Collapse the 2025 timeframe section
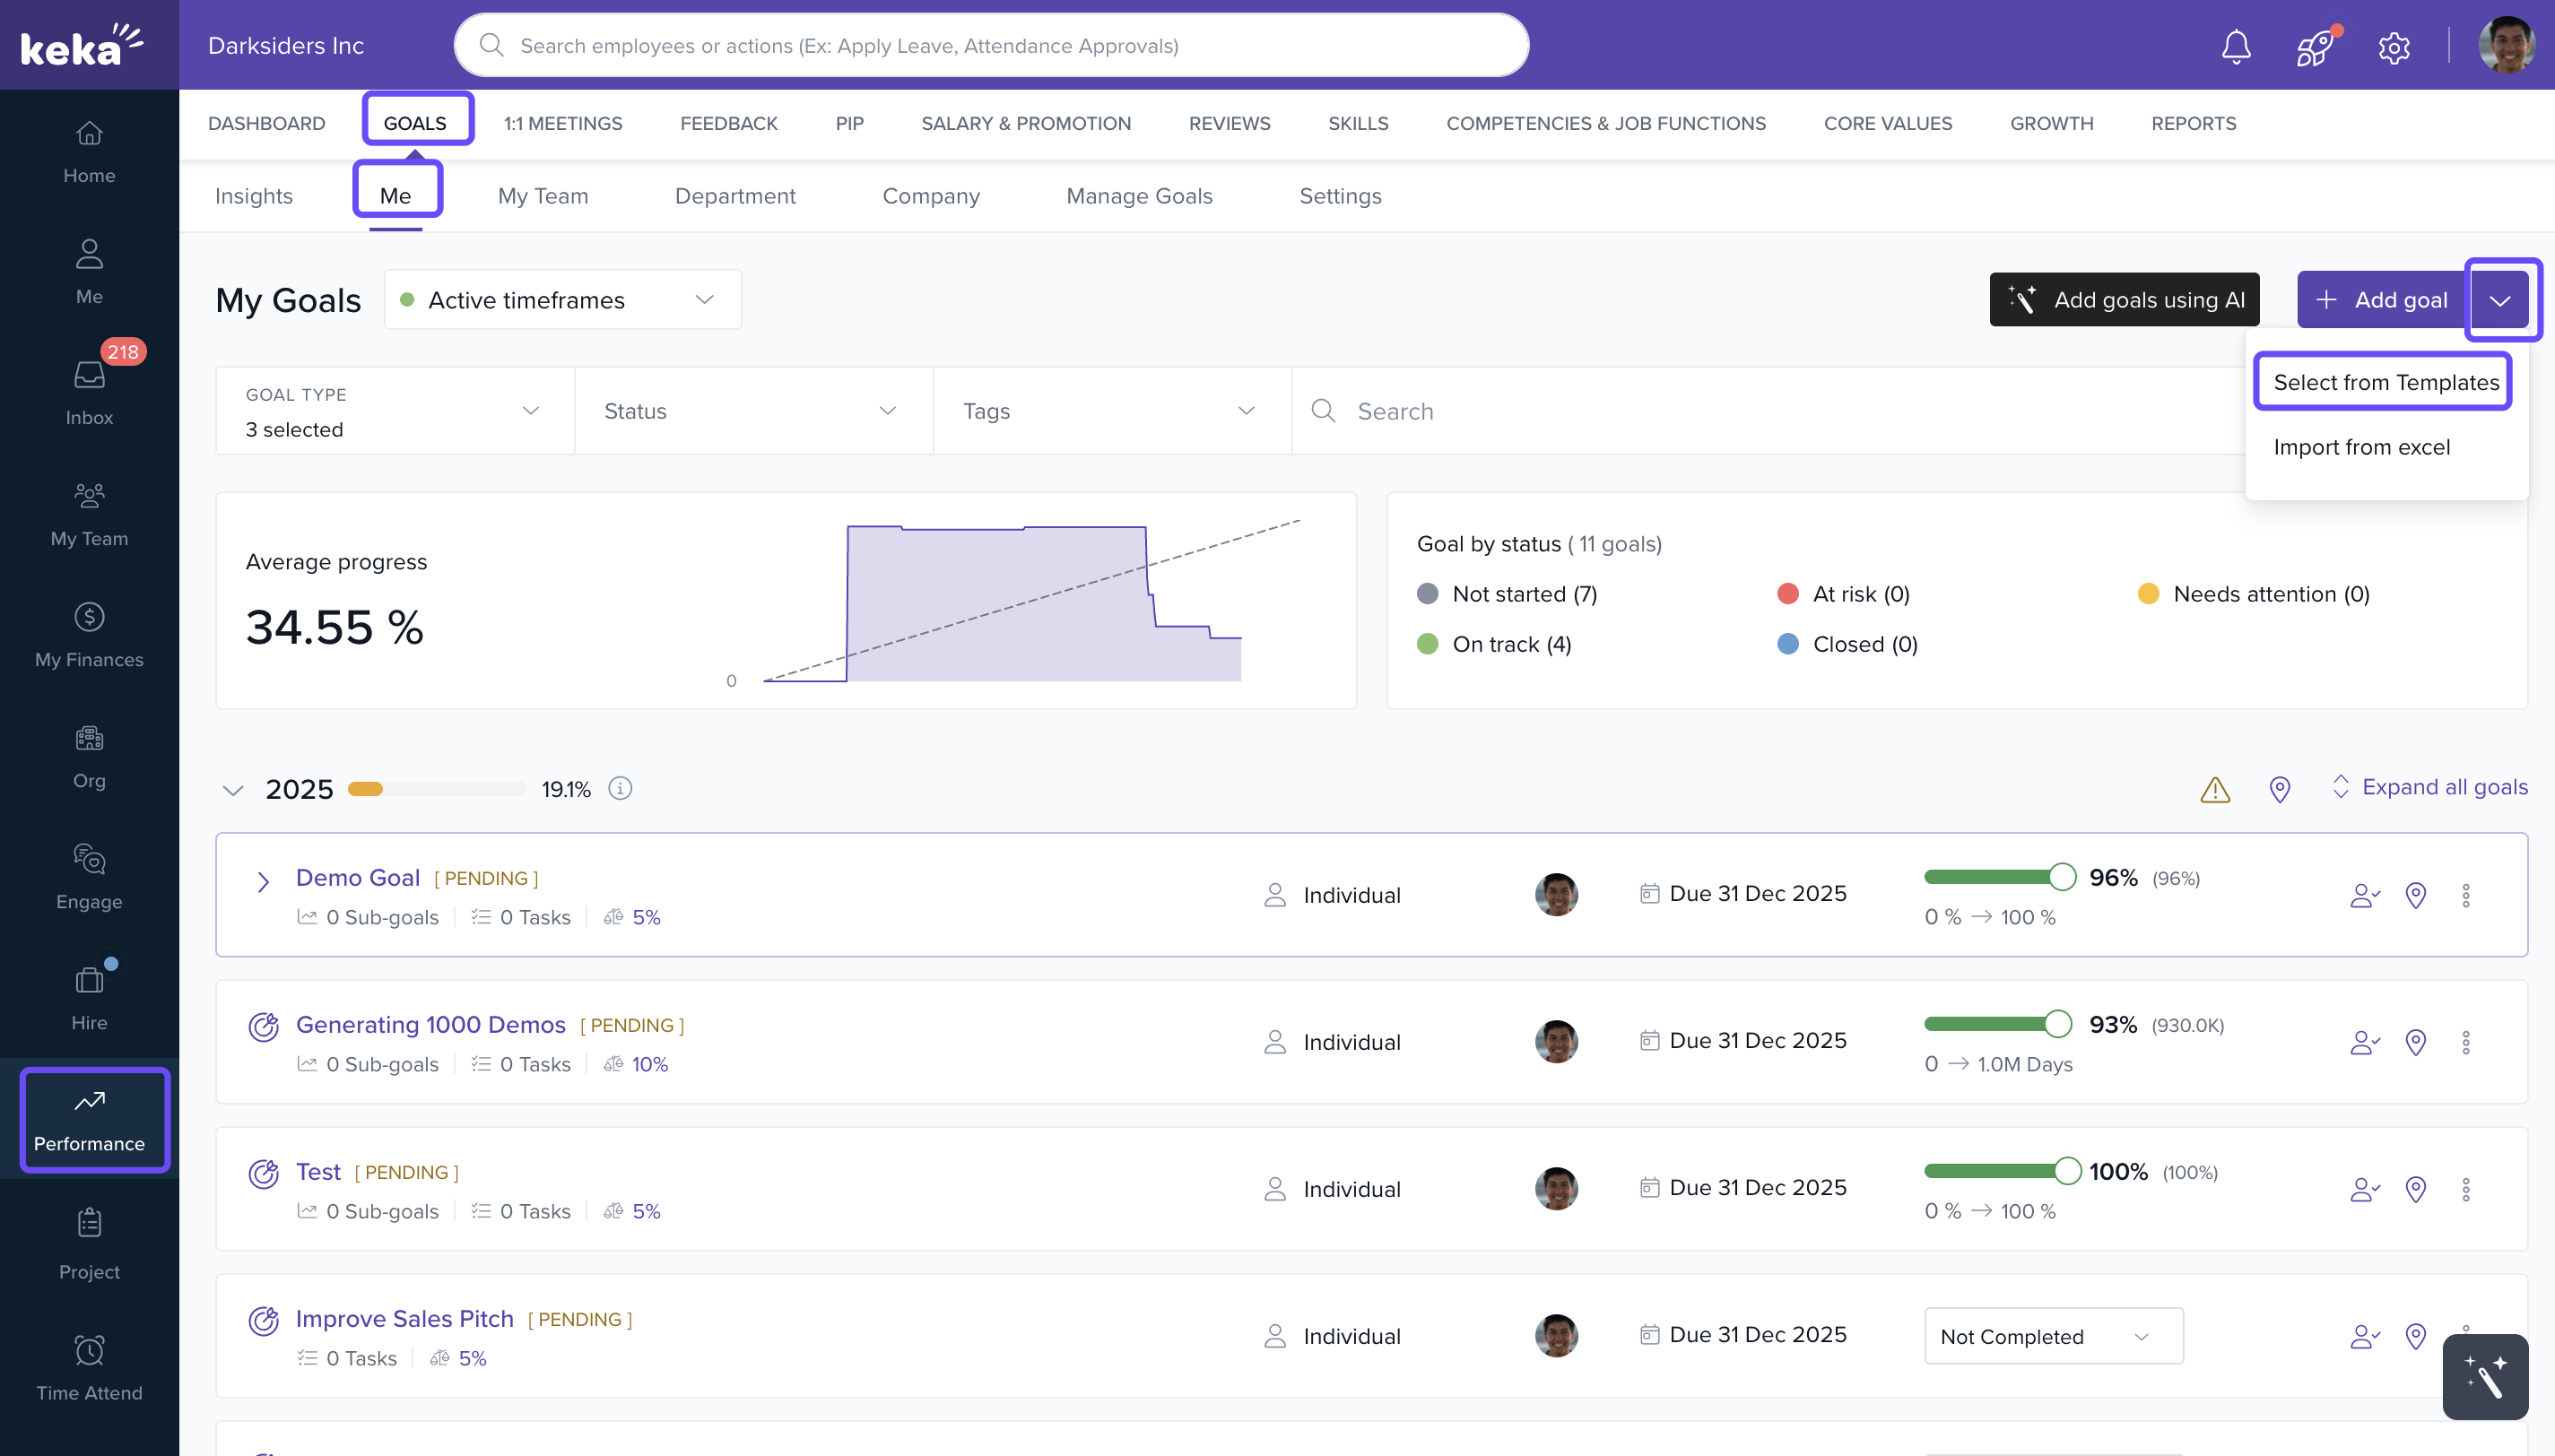The width and height of the screenshot is (2555, 1456). point(233,790)
